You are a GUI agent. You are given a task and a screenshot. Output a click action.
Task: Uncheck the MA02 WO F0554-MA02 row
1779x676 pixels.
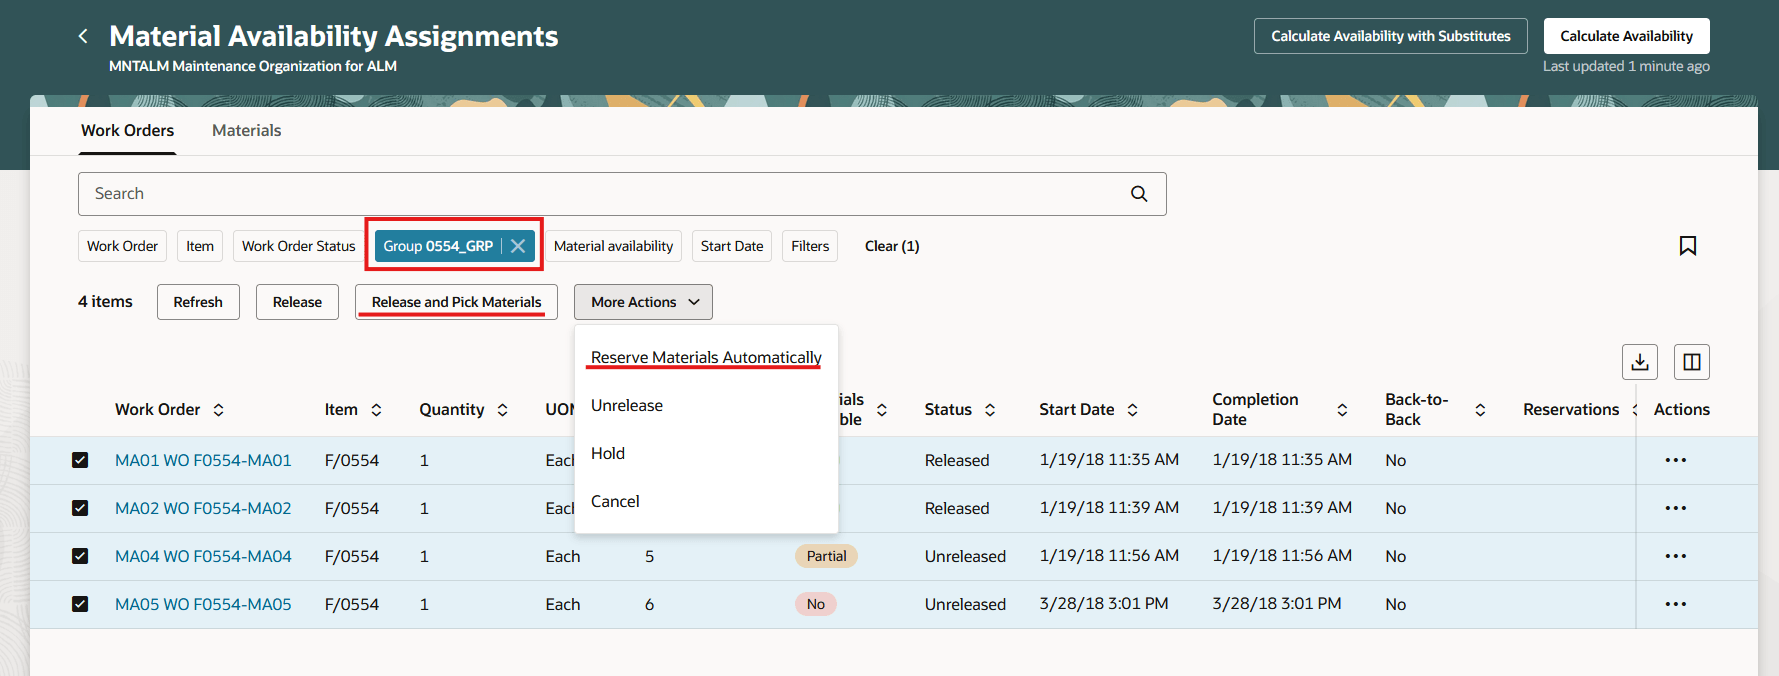tap(80, 508)
